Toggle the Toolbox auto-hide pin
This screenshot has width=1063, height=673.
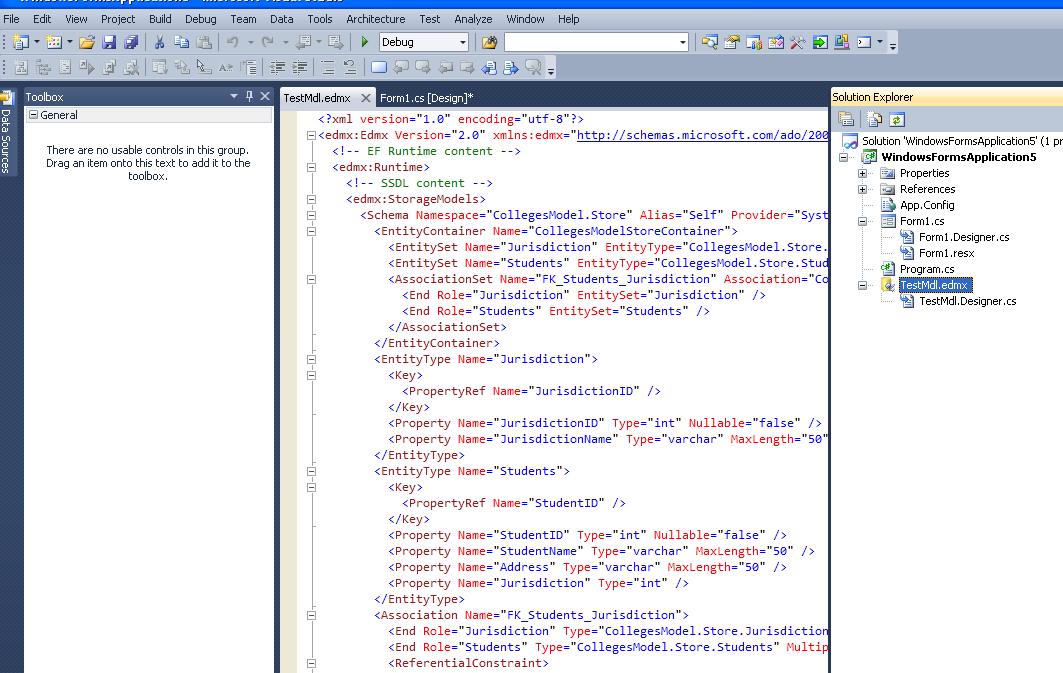[x=249, y=96]
